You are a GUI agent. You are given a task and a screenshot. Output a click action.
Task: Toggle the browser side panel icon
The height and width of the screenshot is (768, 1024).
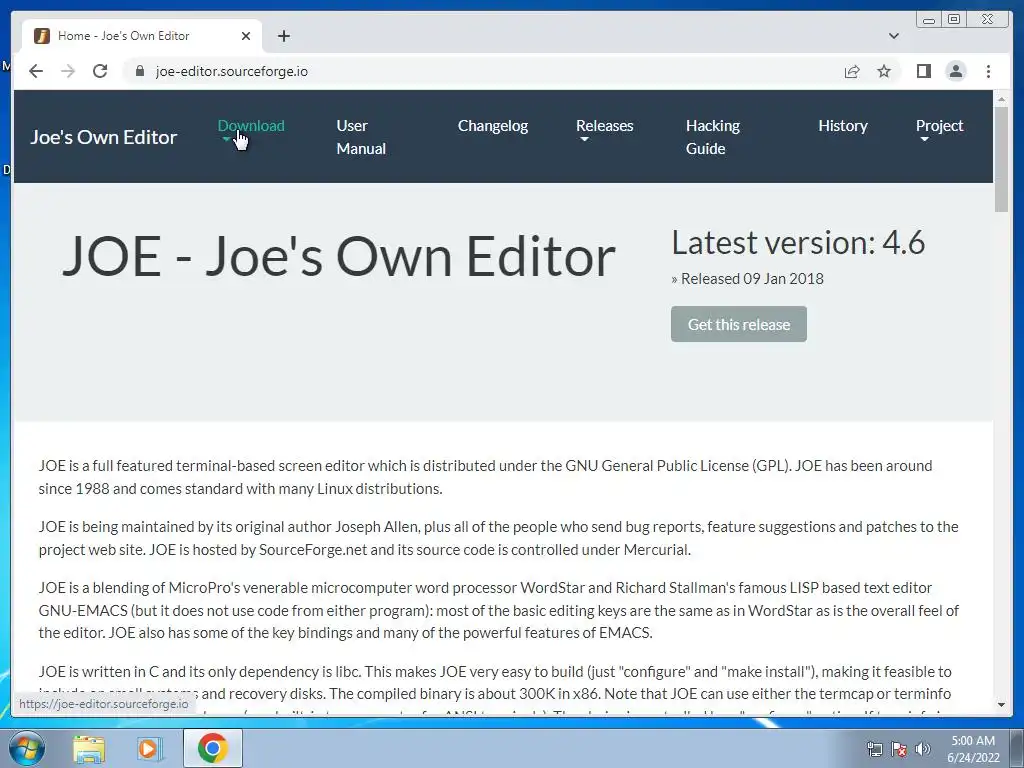923,71
